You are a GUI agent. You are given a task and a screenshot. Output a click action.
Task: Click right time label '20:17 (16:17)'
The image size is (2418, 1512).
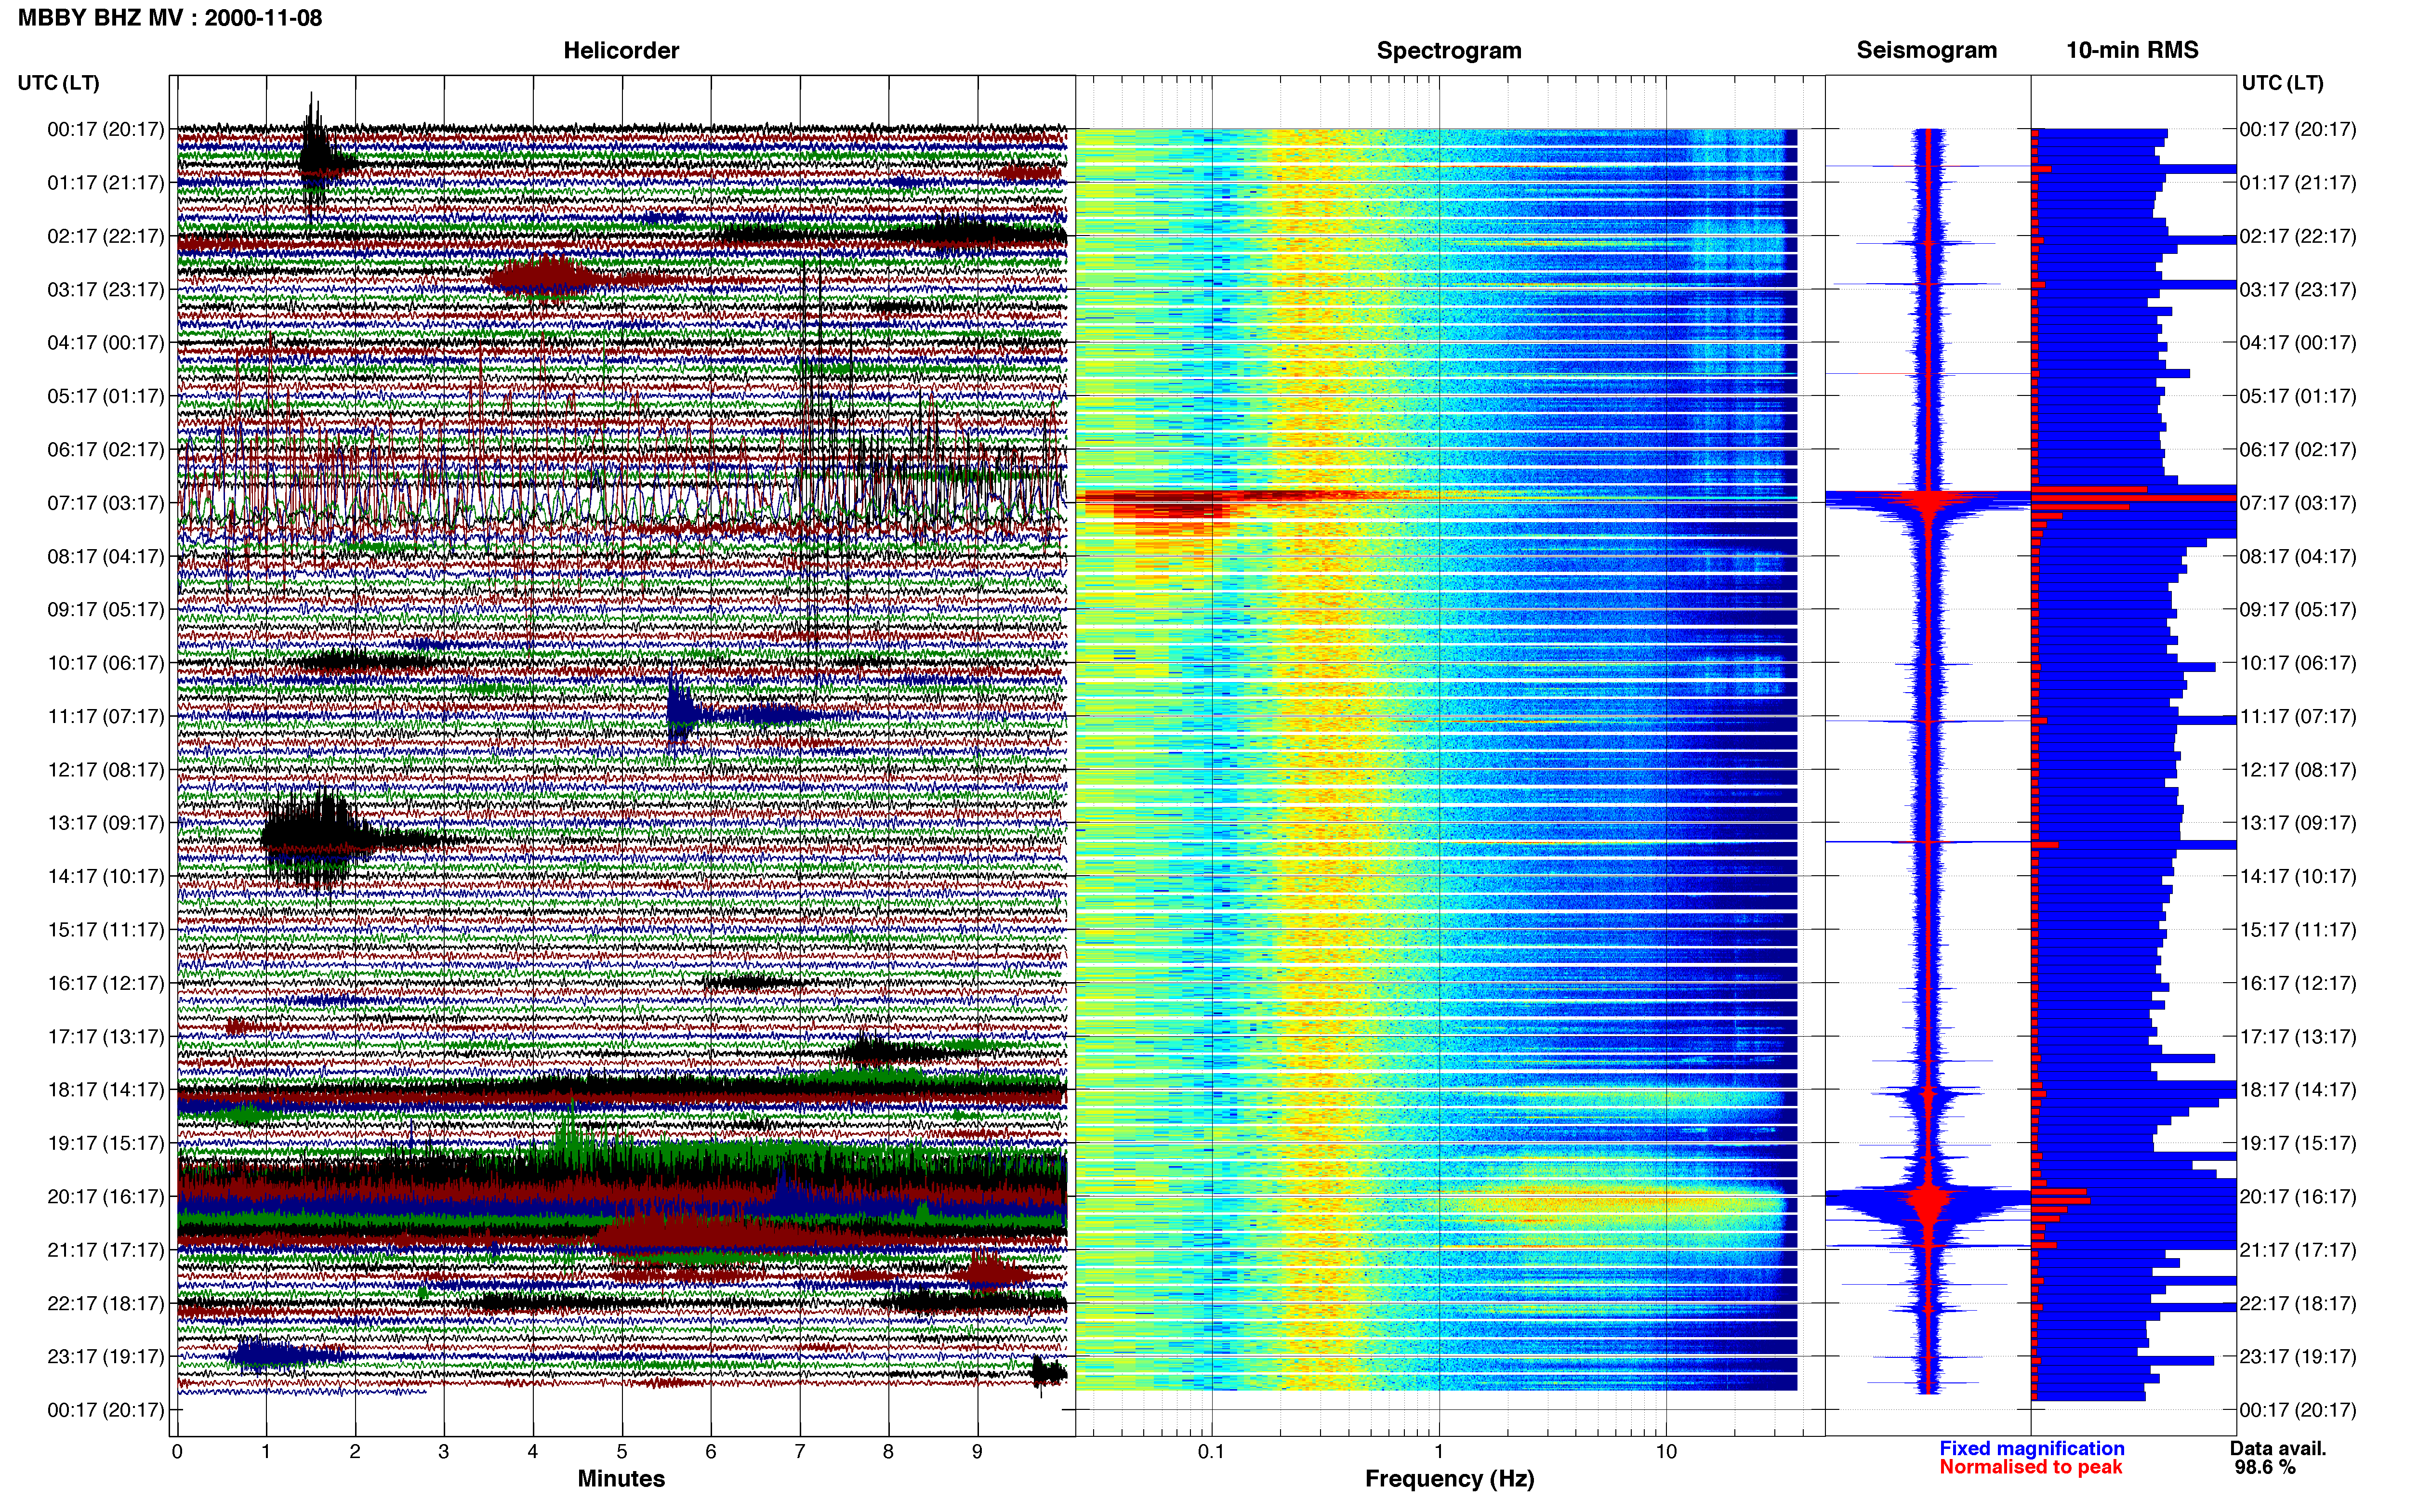2297,1196
